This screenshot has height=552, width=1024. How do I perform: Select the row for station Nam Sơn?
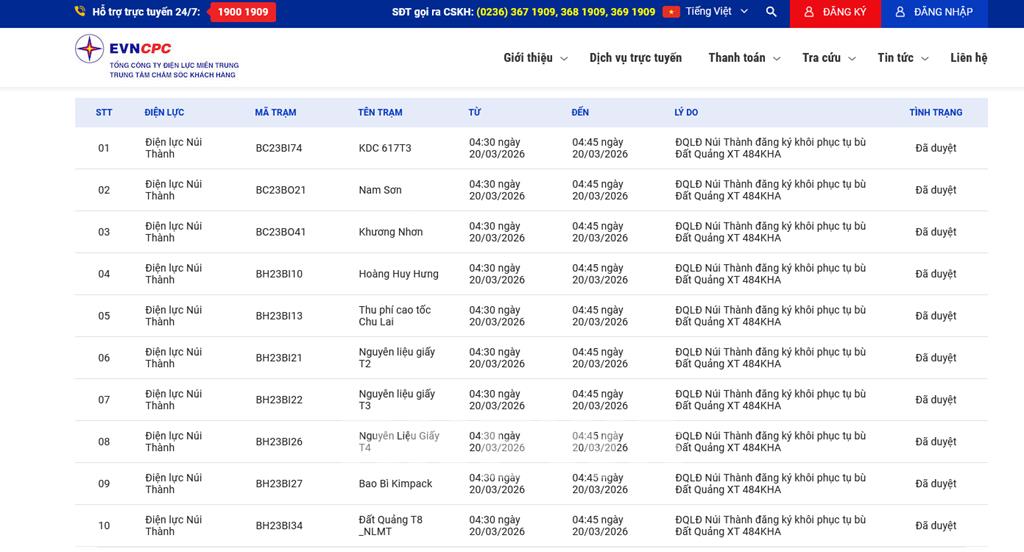[x=380, y=190]
